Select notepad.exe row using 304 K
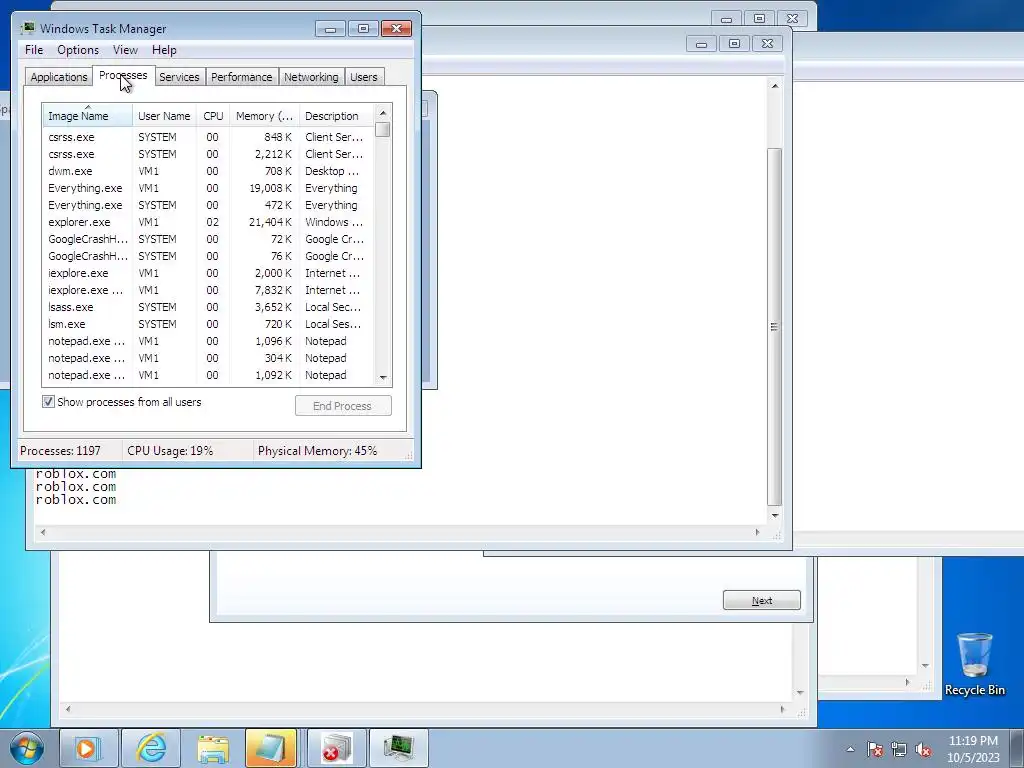 point(208,358)
